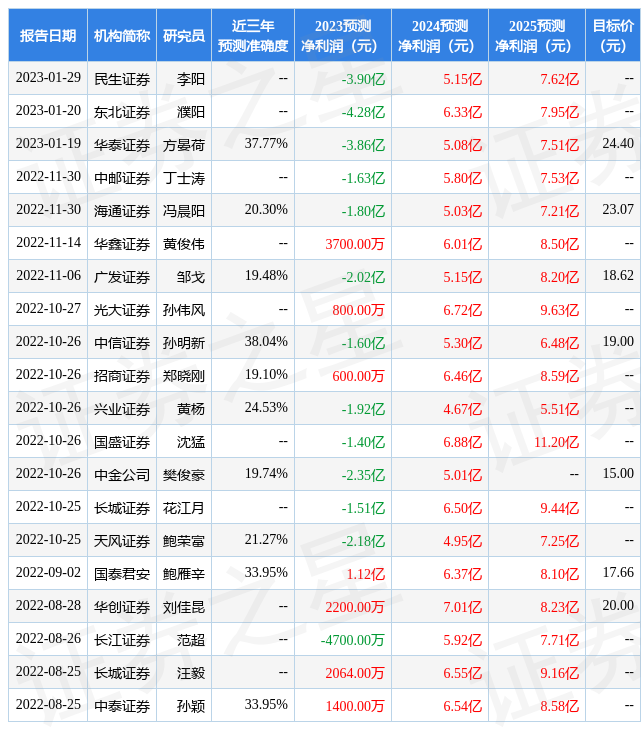This screenshot has width=641, height=730.
Task: Click researcher name 方晏荷
Action: pos(184,145)
